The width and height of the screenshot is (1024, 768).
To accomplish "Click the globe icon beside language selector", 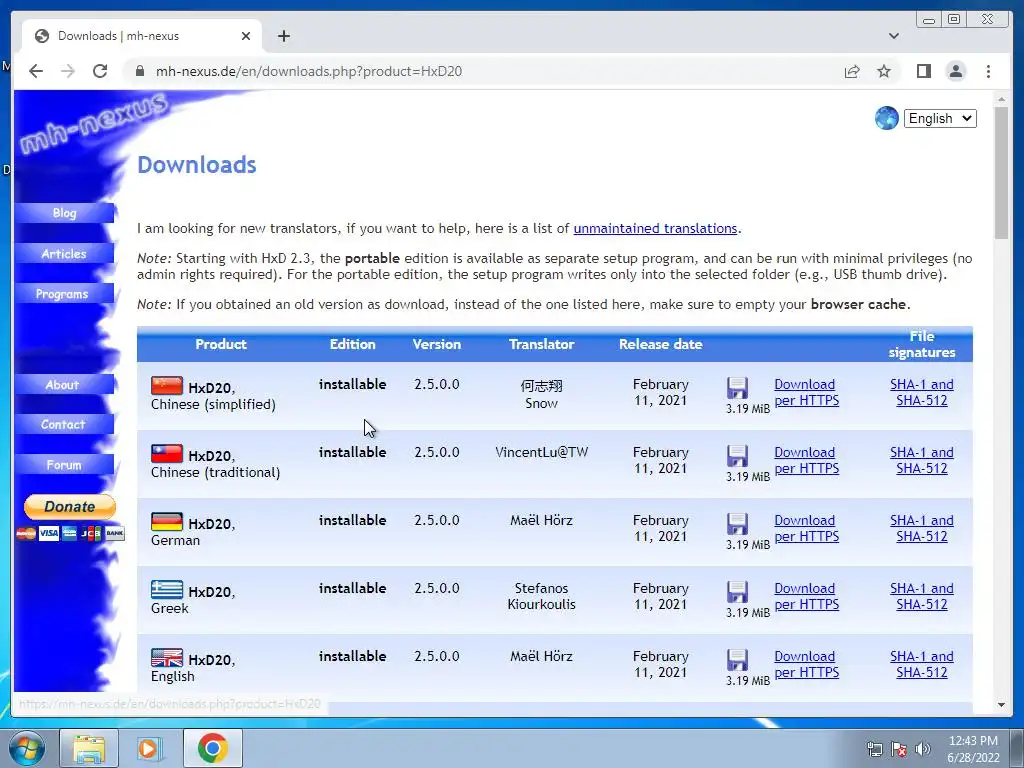I will point(886,118).
